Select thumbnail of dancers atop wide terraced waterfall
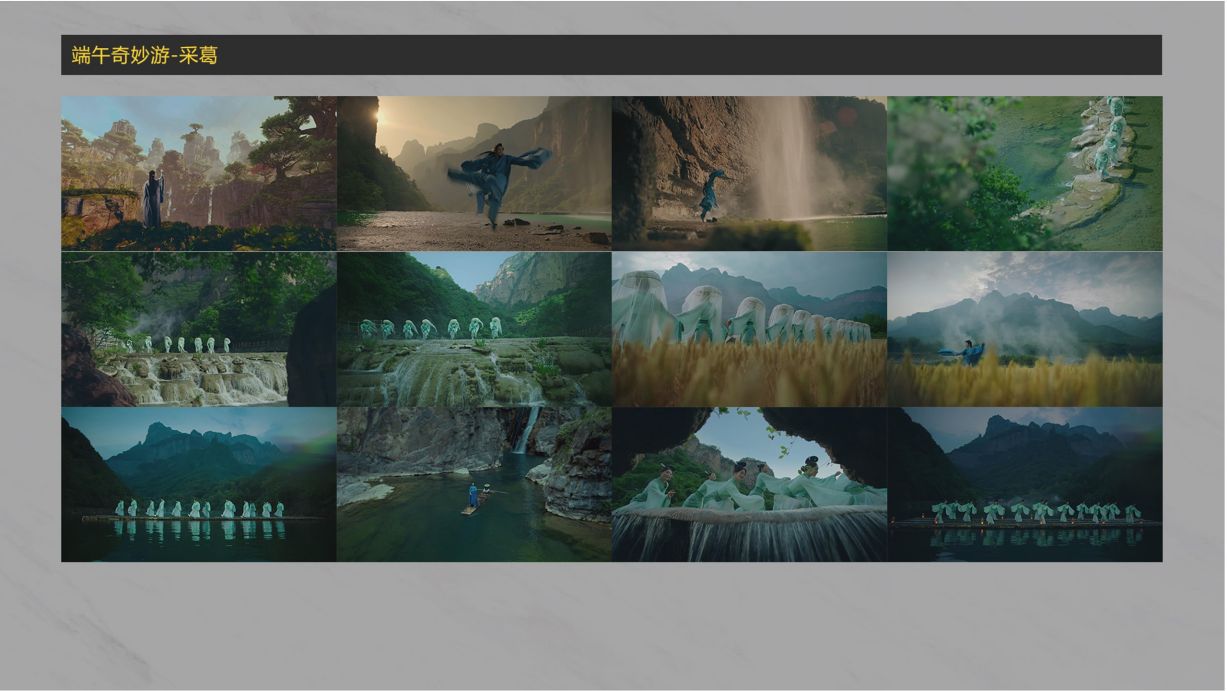1227x691 pixels. click(x=474, y=329)
